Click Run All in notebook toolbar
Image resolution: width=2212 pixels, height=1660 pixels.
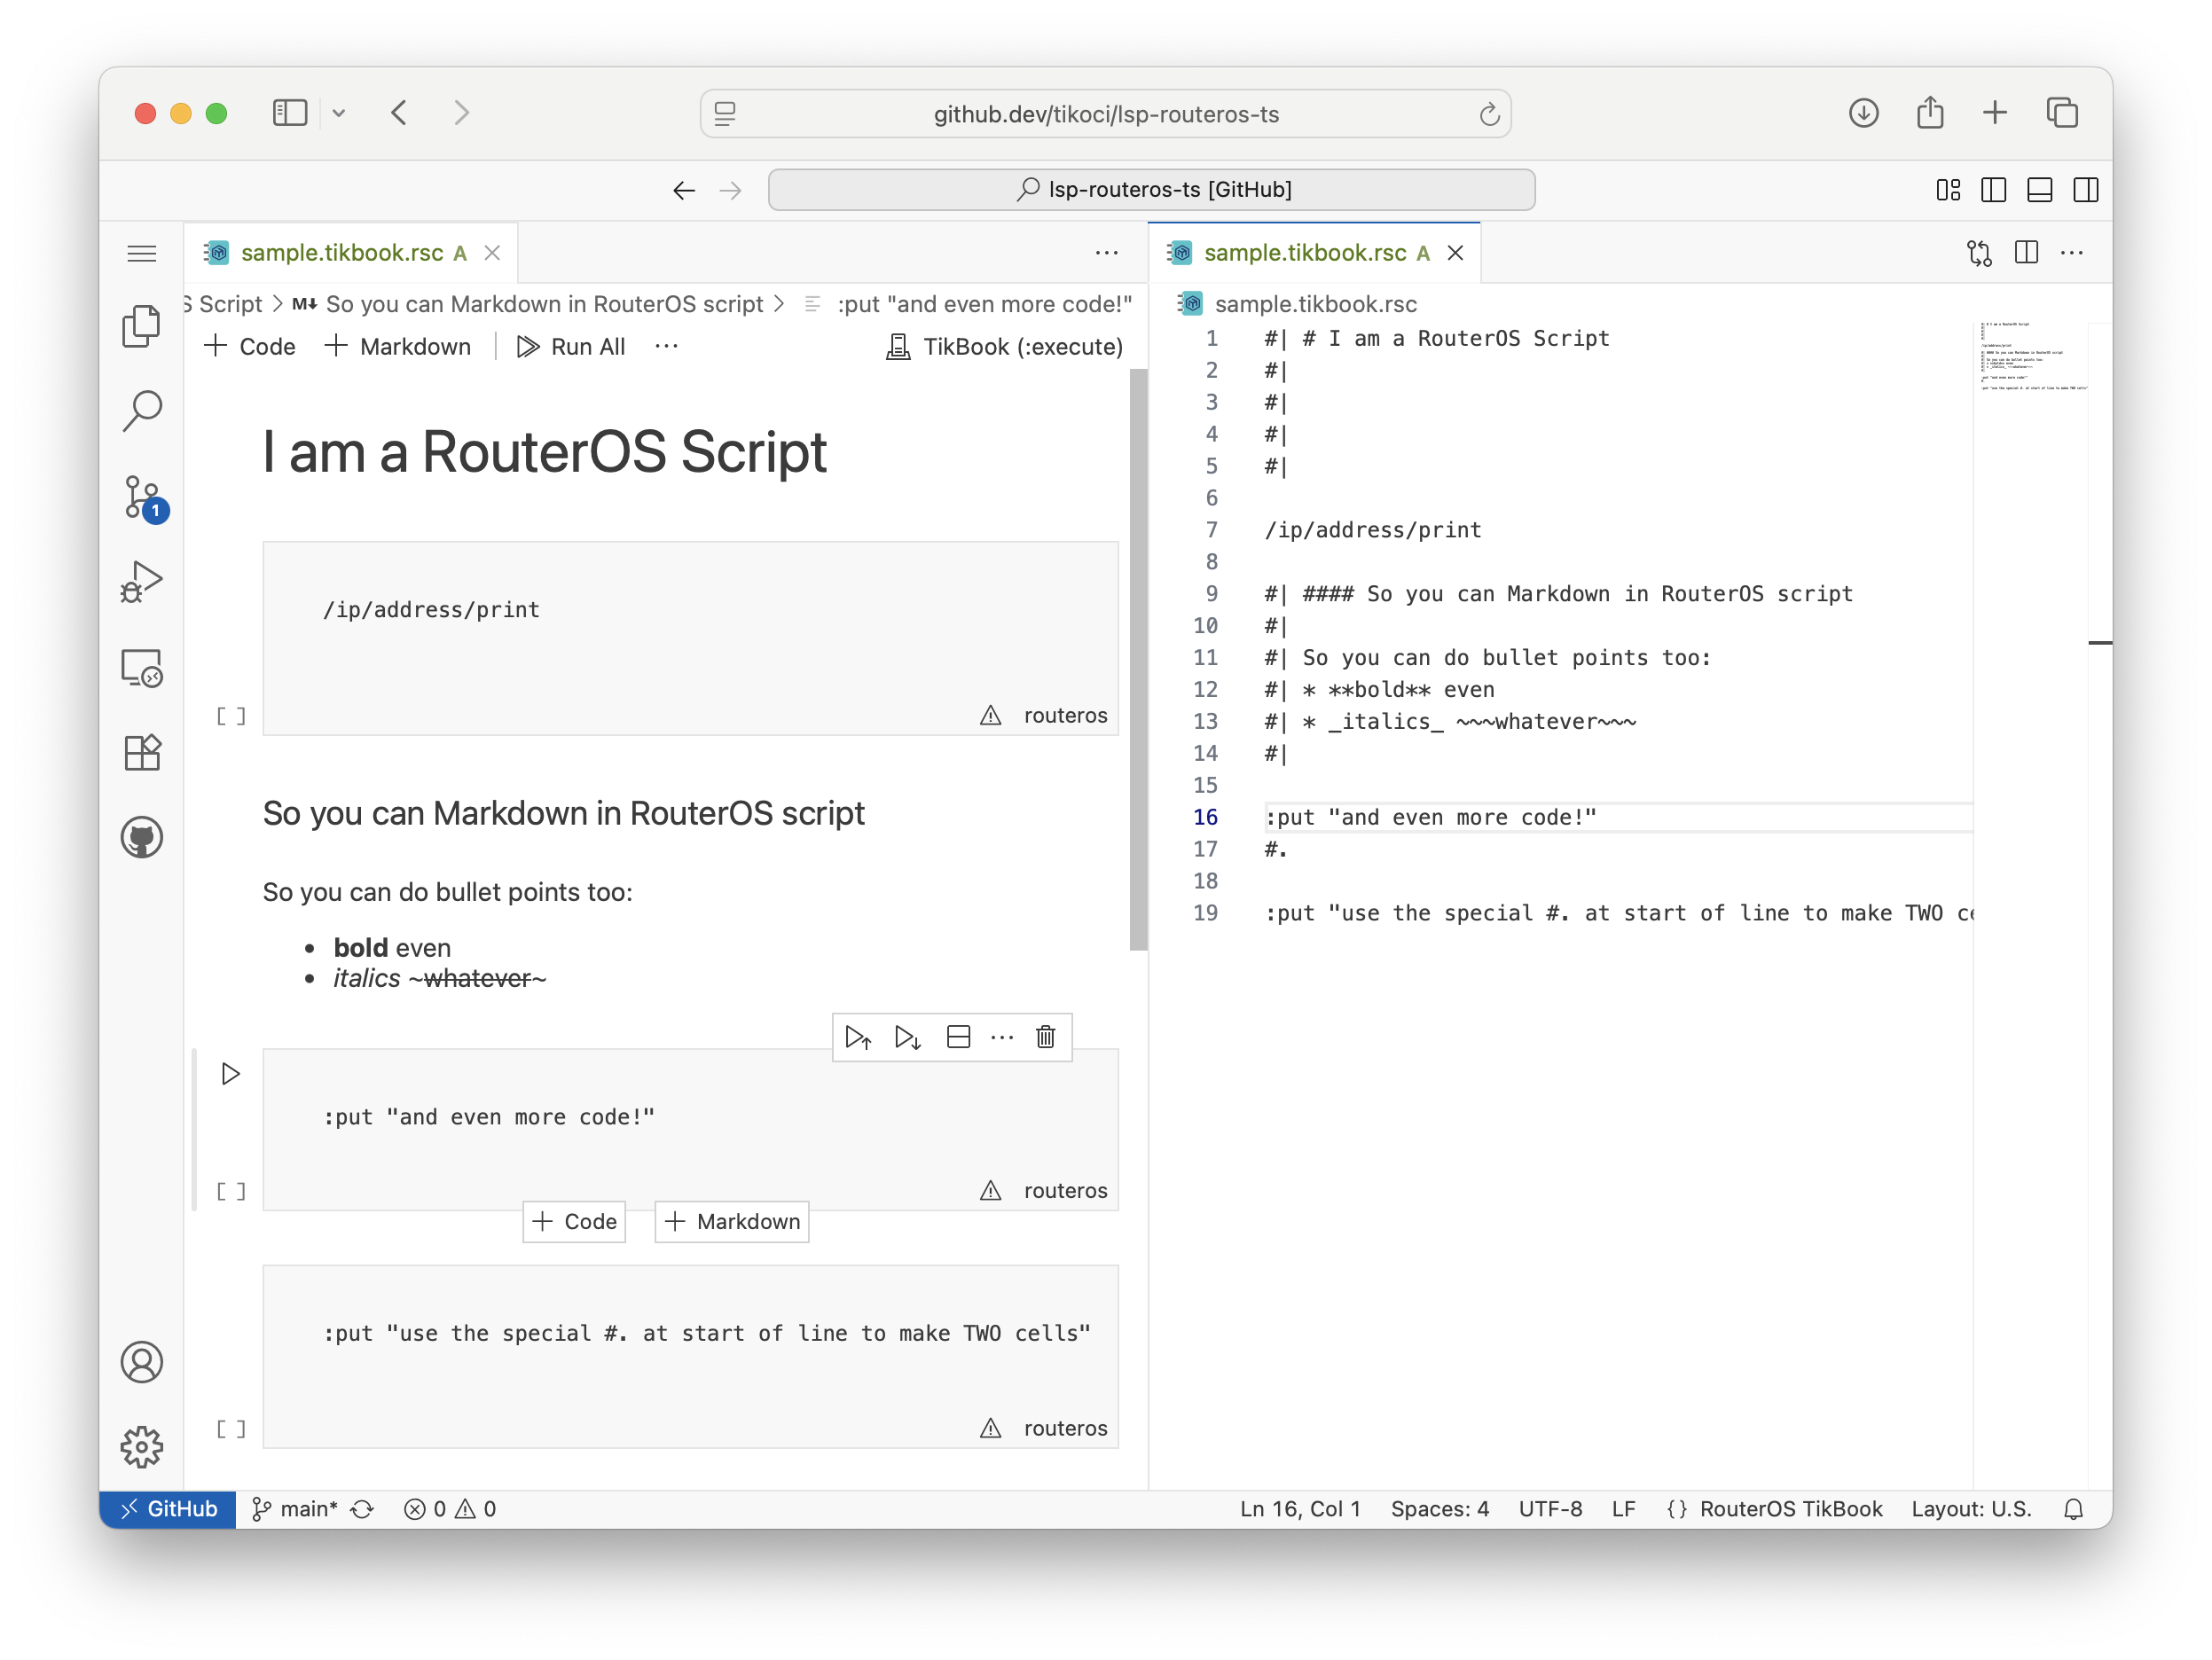571,346
